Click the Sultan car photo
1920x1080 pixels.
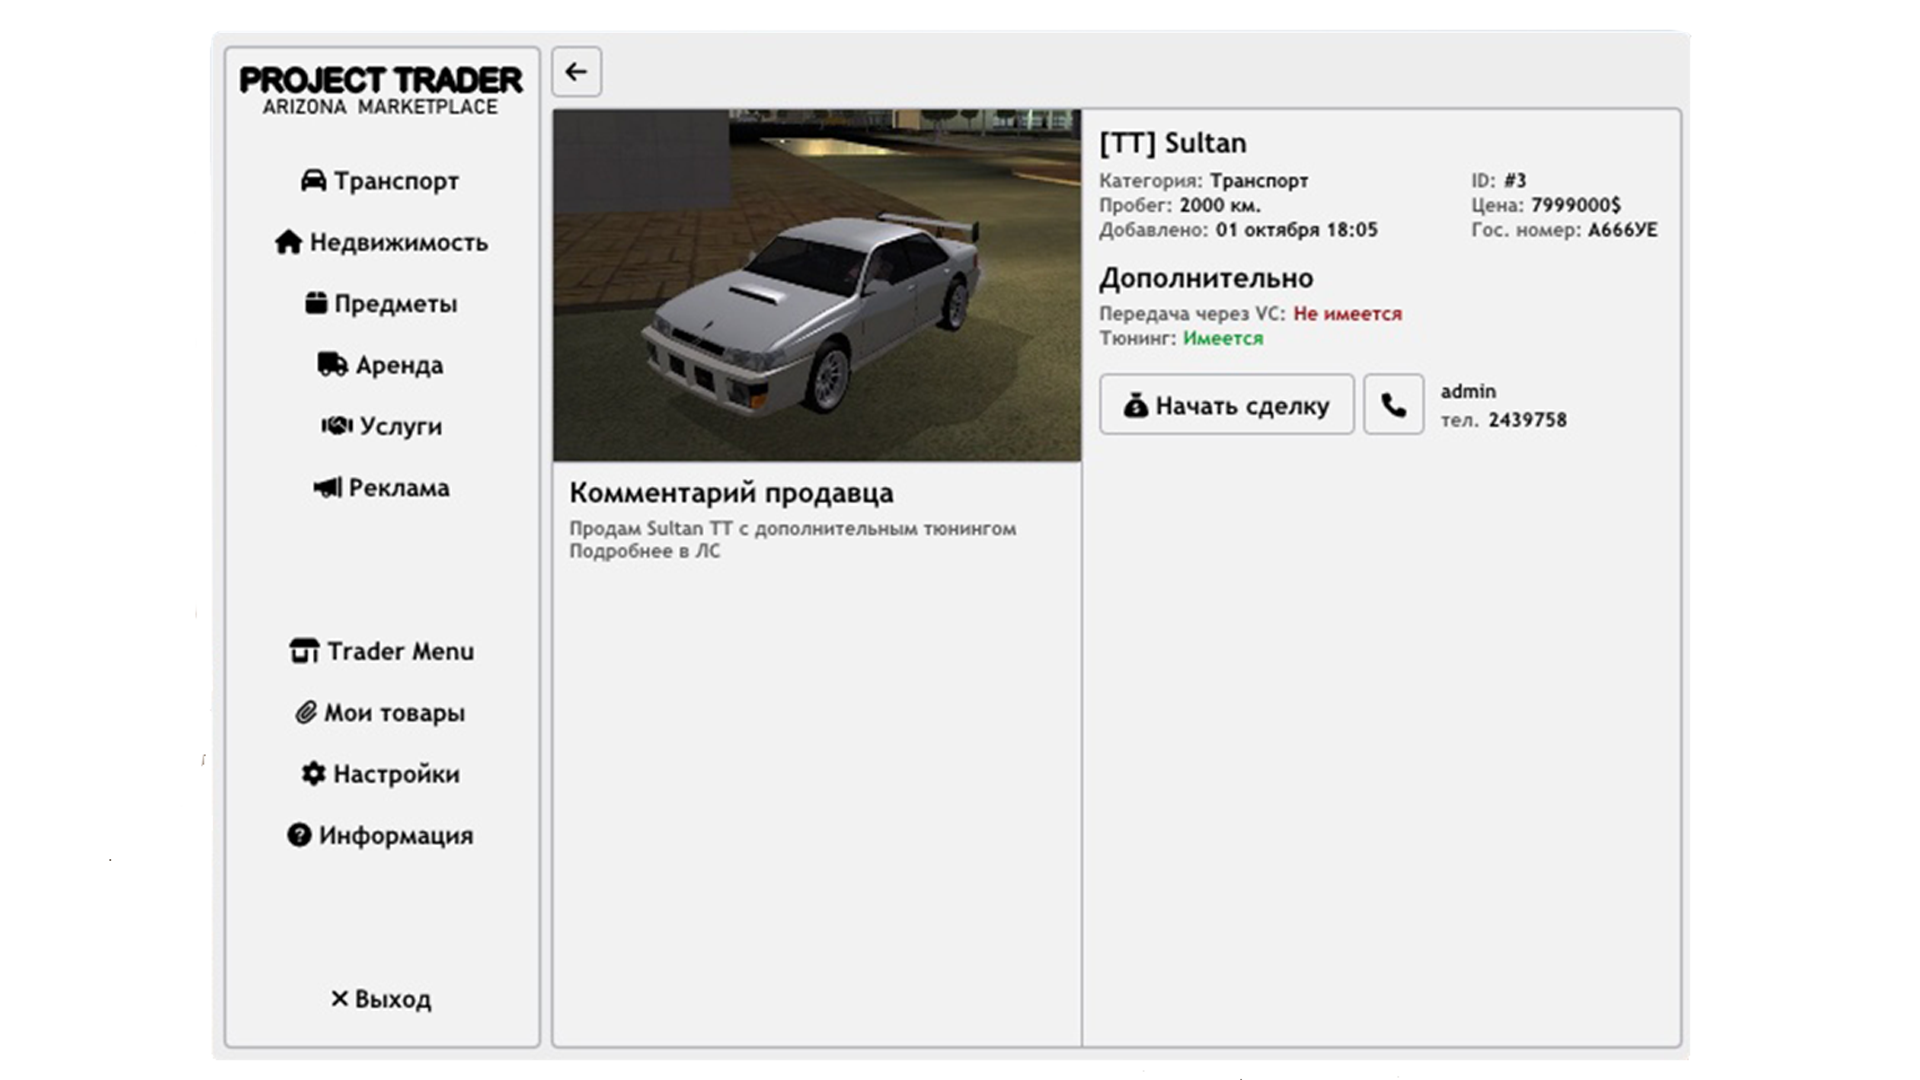pyautogui.click(x=817, y=285)
